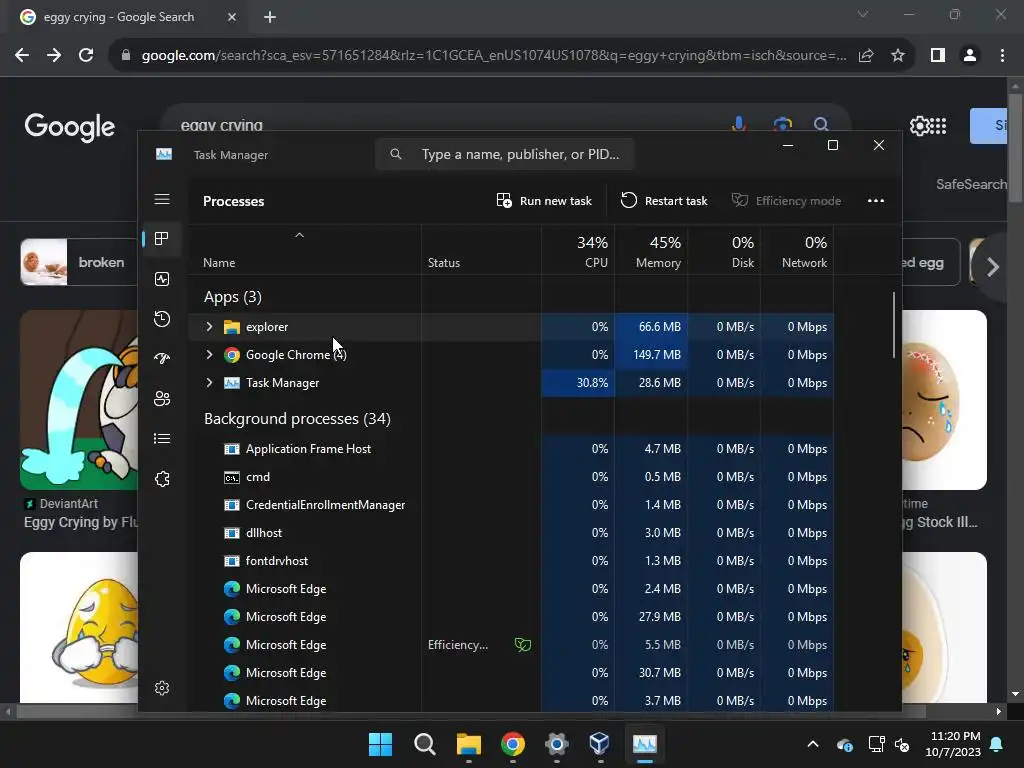The height and width of the screenshot is (768, 1024).
Task: Expand the Task Manager process group
Action: tap(209, 383)
